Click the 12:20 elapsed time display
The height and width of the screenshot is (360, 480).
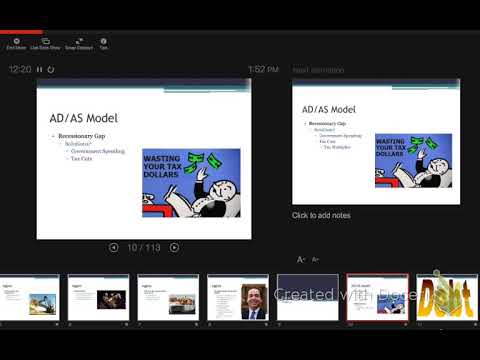[20, 69]
